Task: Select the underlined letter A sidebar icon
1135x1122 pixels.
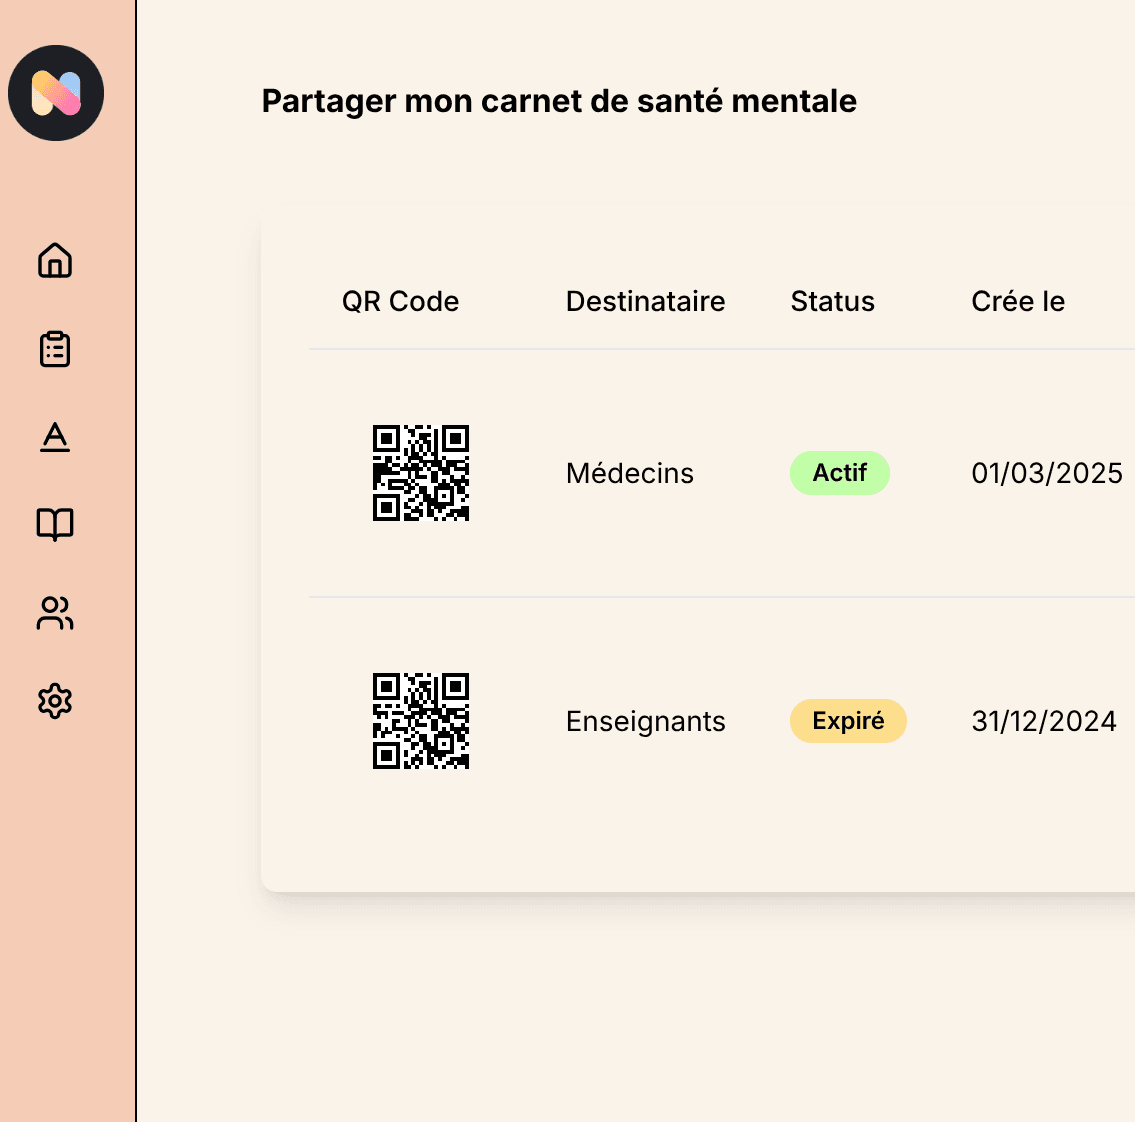Action: tap(55, 437)
